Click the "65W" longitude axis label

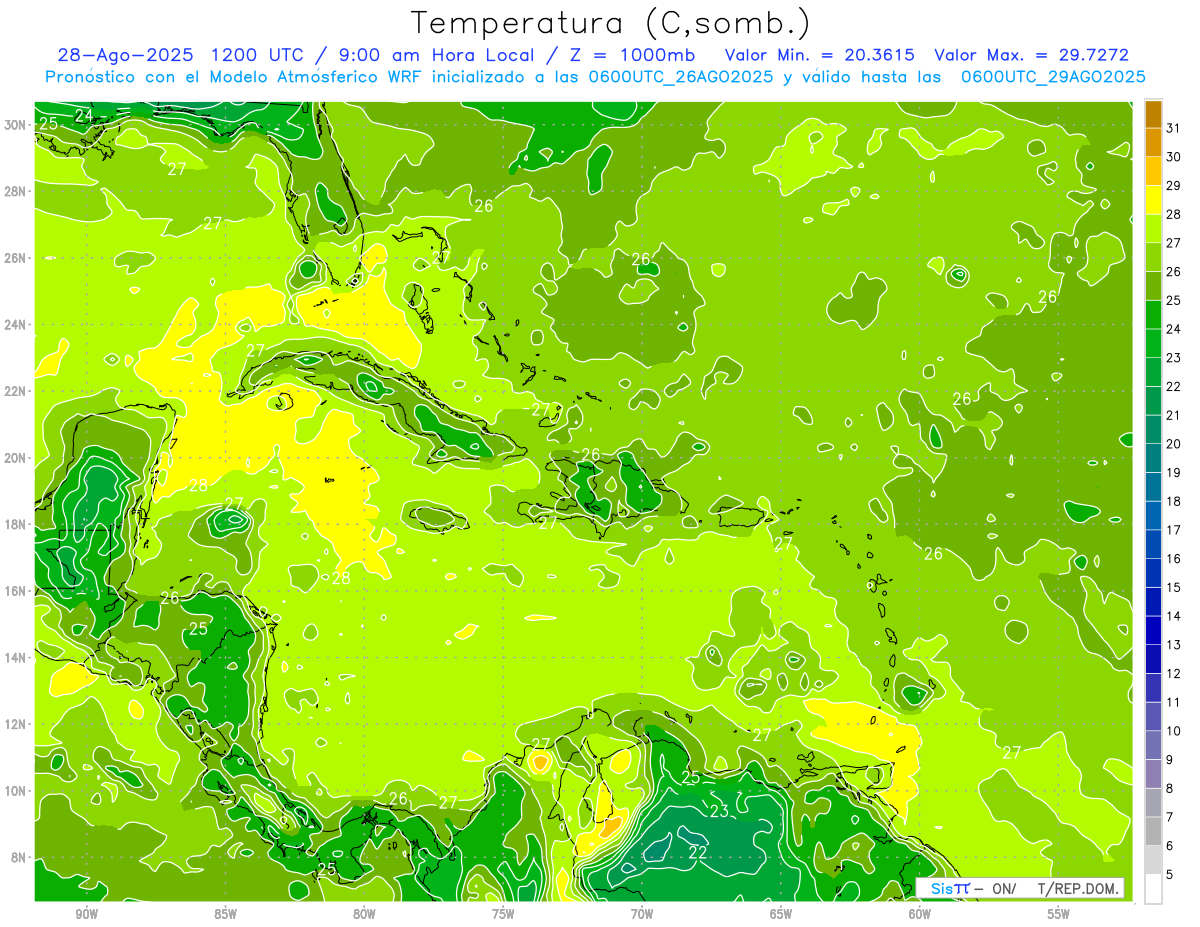click(x=781, y=914)
